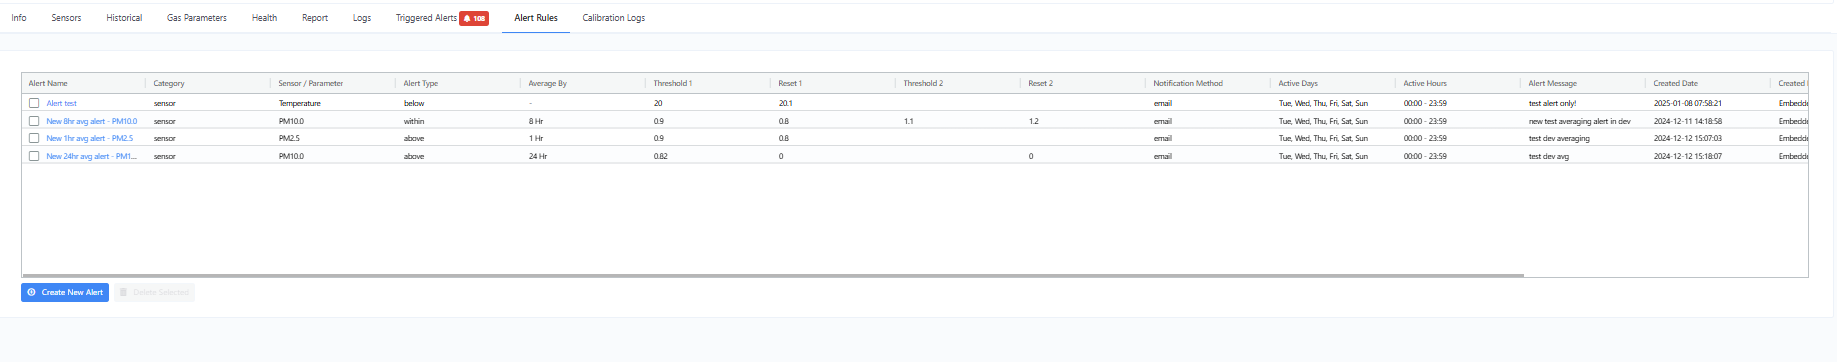Screen dimensions: 1837x362
Task: Click created date 2025-01-08 07:58:21
Action: [x=1687, y=103]
